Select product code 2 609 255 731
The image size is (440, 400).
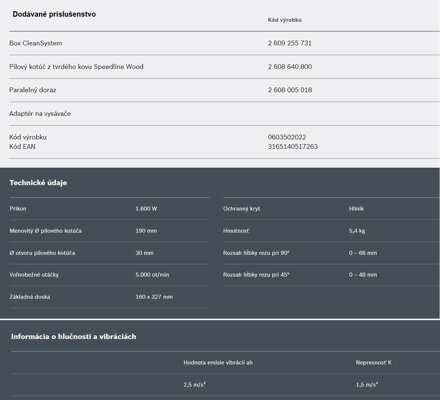point(290,43)
